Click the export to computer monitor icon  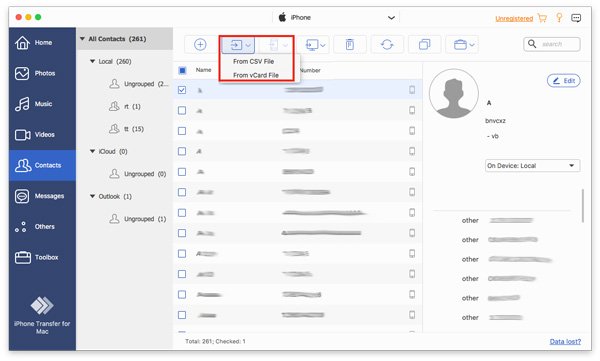coord(312,45)
